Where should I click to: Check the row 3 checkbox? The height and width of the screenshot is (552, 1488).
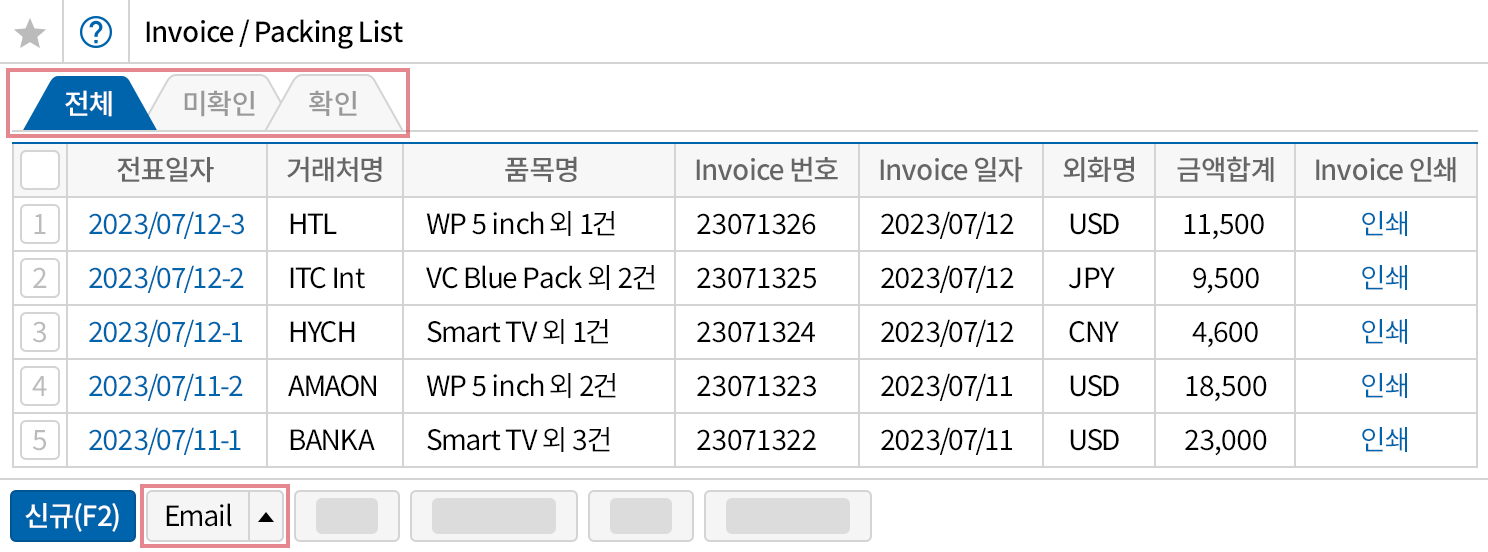point(40,332)
